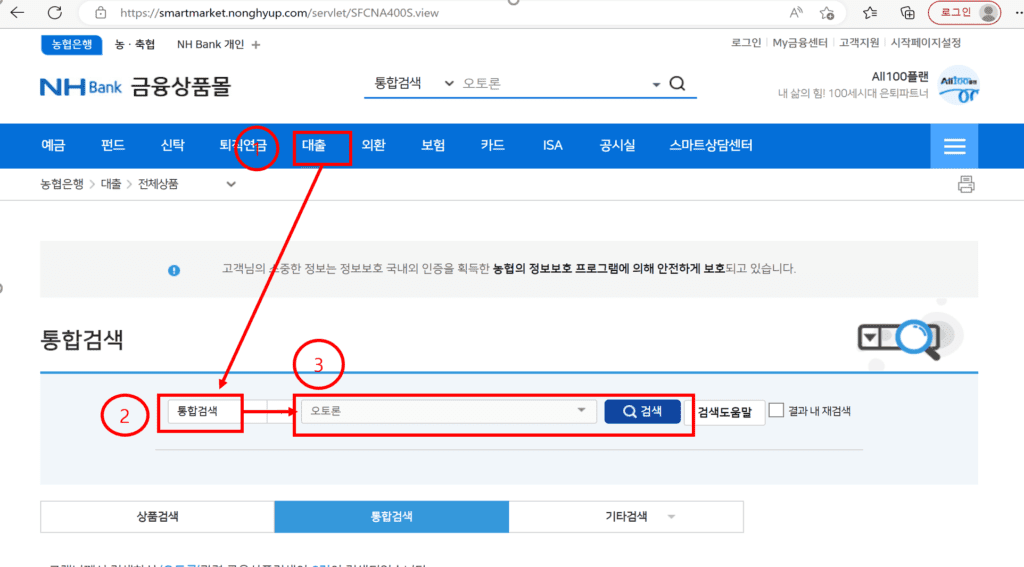The width and height of the screenshot is (1024, 567).
Task: Open the browser settings three-dot menu
Action: click(x=1018, y=12)
